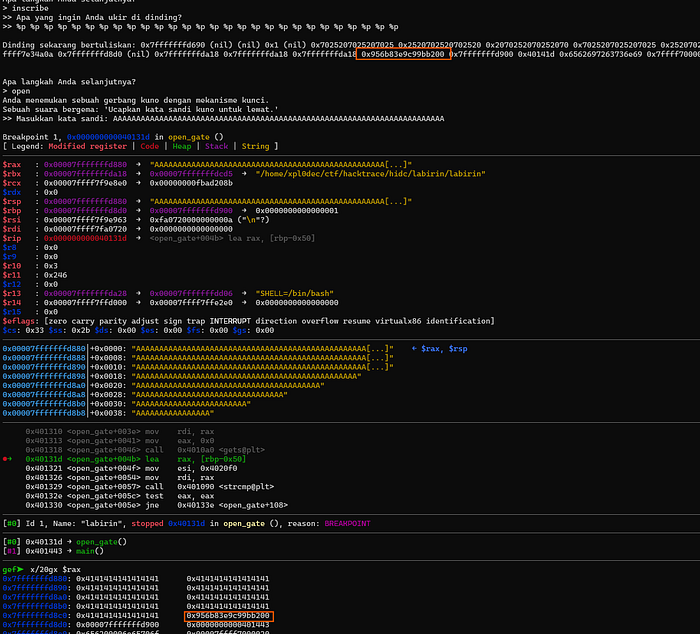Click the 'Code' legend label
Screen dimensions: 700x634
click(x=150, y=146)
